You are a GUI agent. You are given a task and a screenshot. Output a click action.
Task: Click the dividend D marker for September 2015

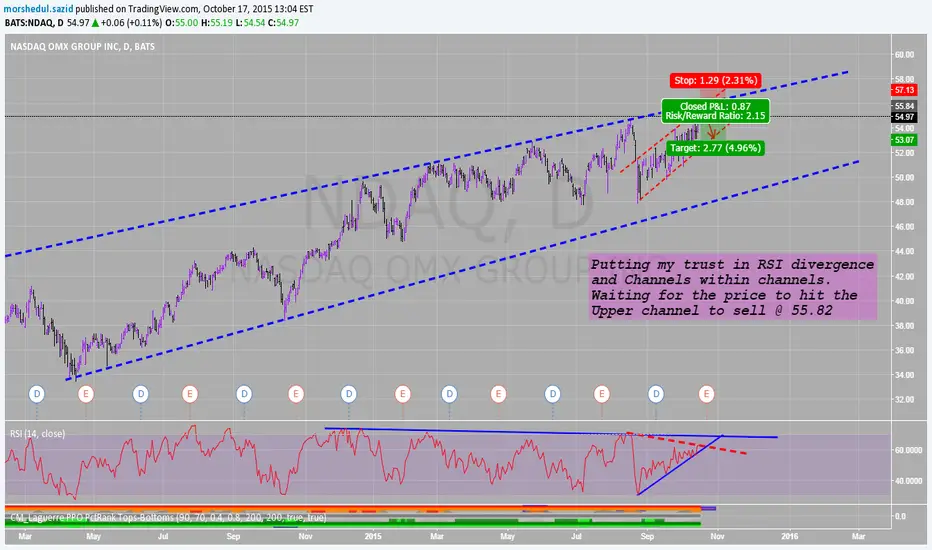tap(656, 394)
